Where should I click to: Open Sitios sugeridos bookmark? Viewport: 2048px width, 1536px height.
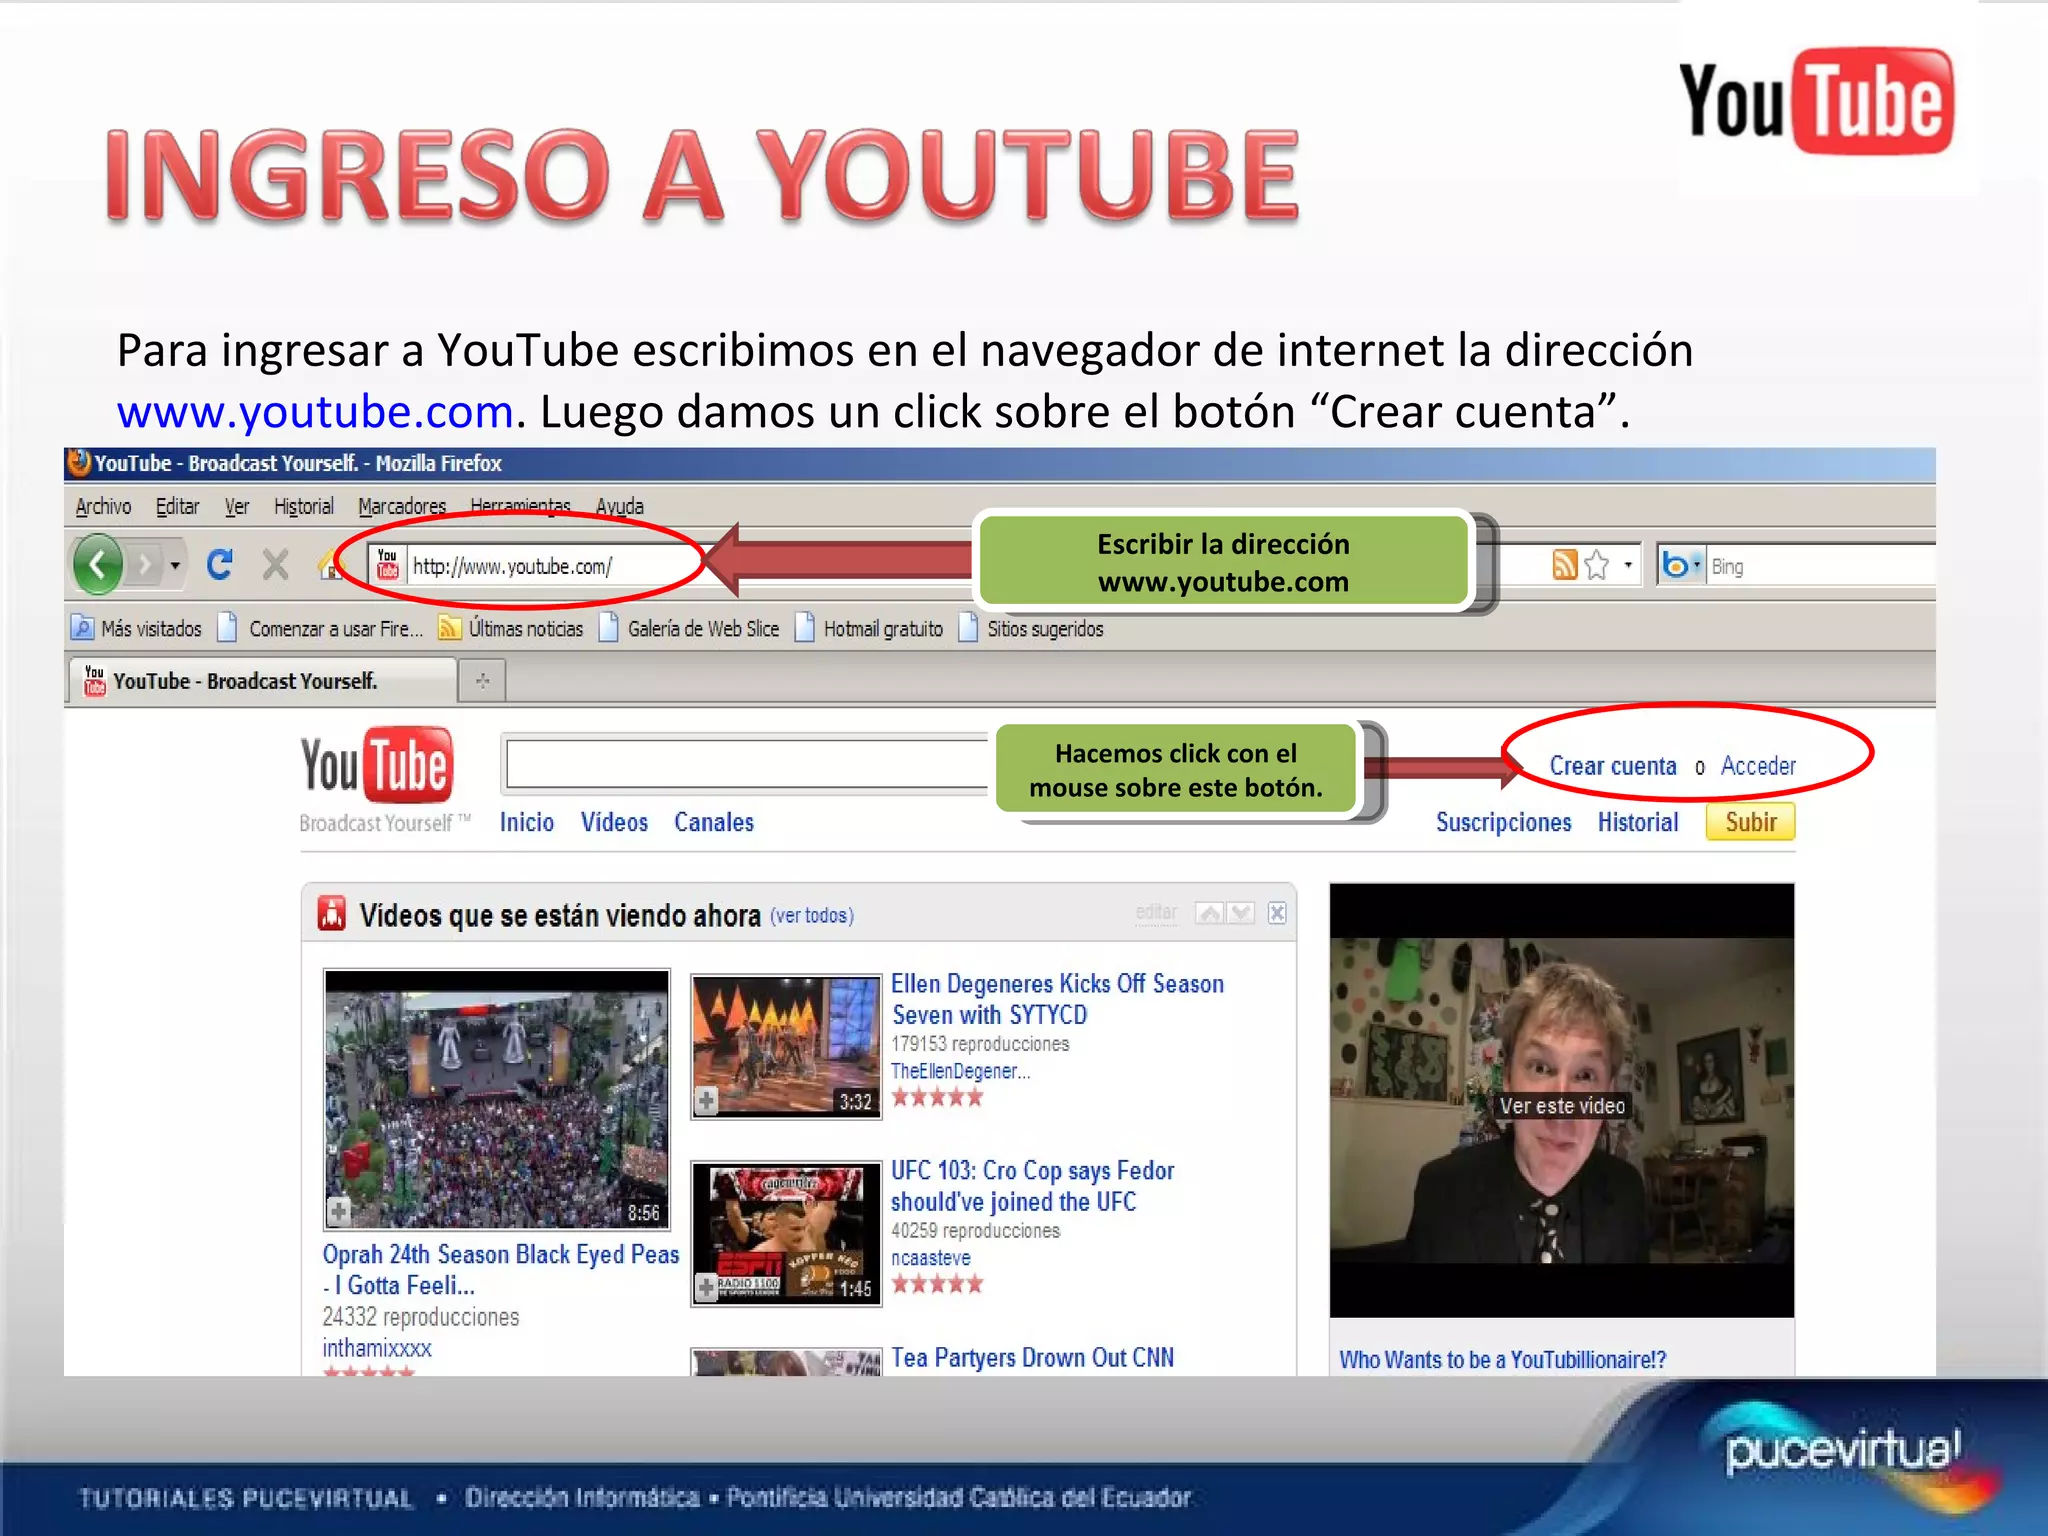1031,628
